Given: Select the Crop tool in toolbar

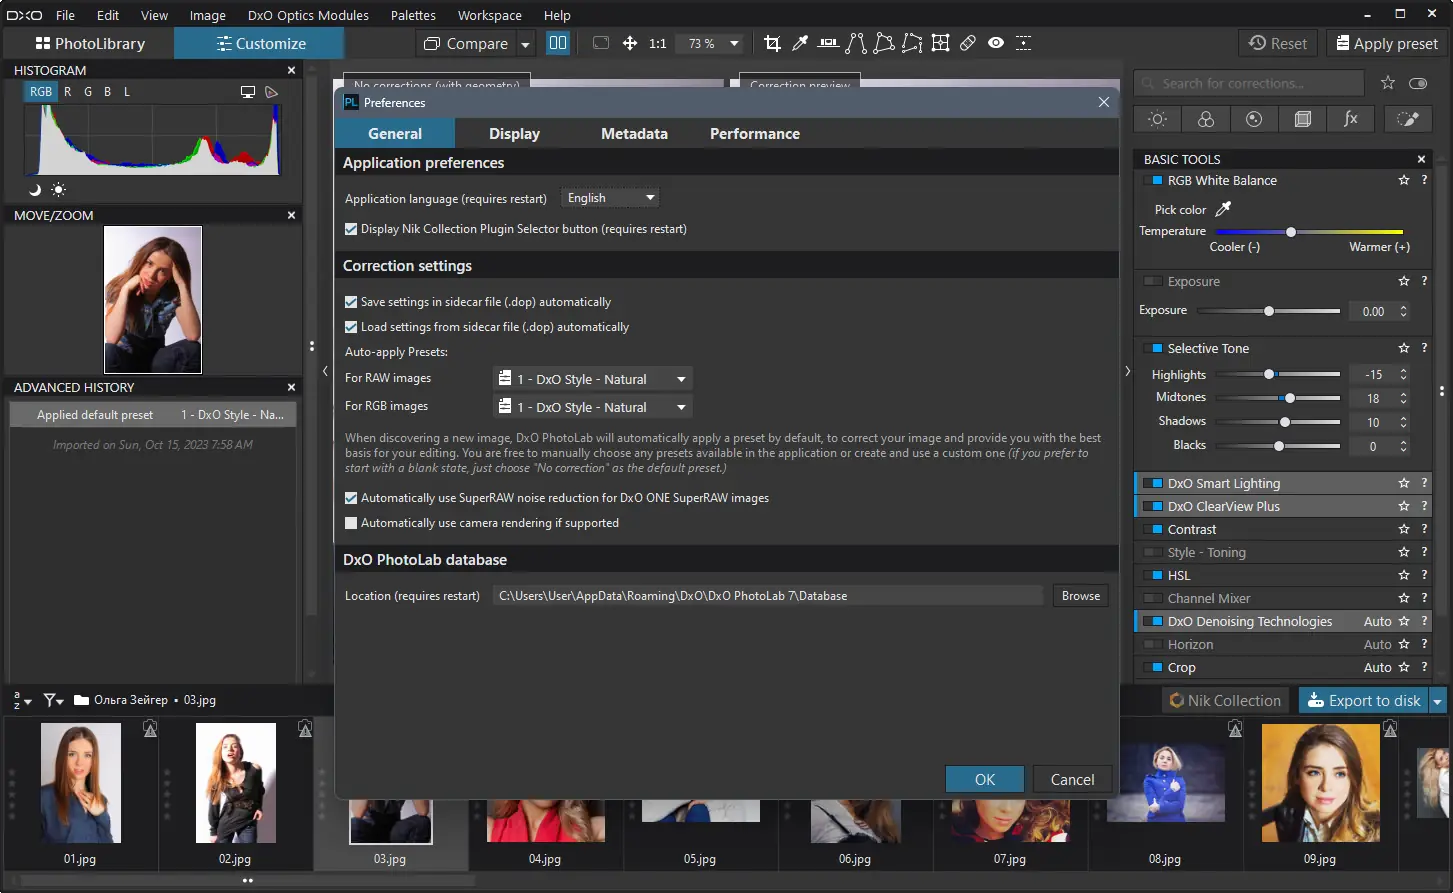Looking at the screenshot, I should [x=772, y=43].
